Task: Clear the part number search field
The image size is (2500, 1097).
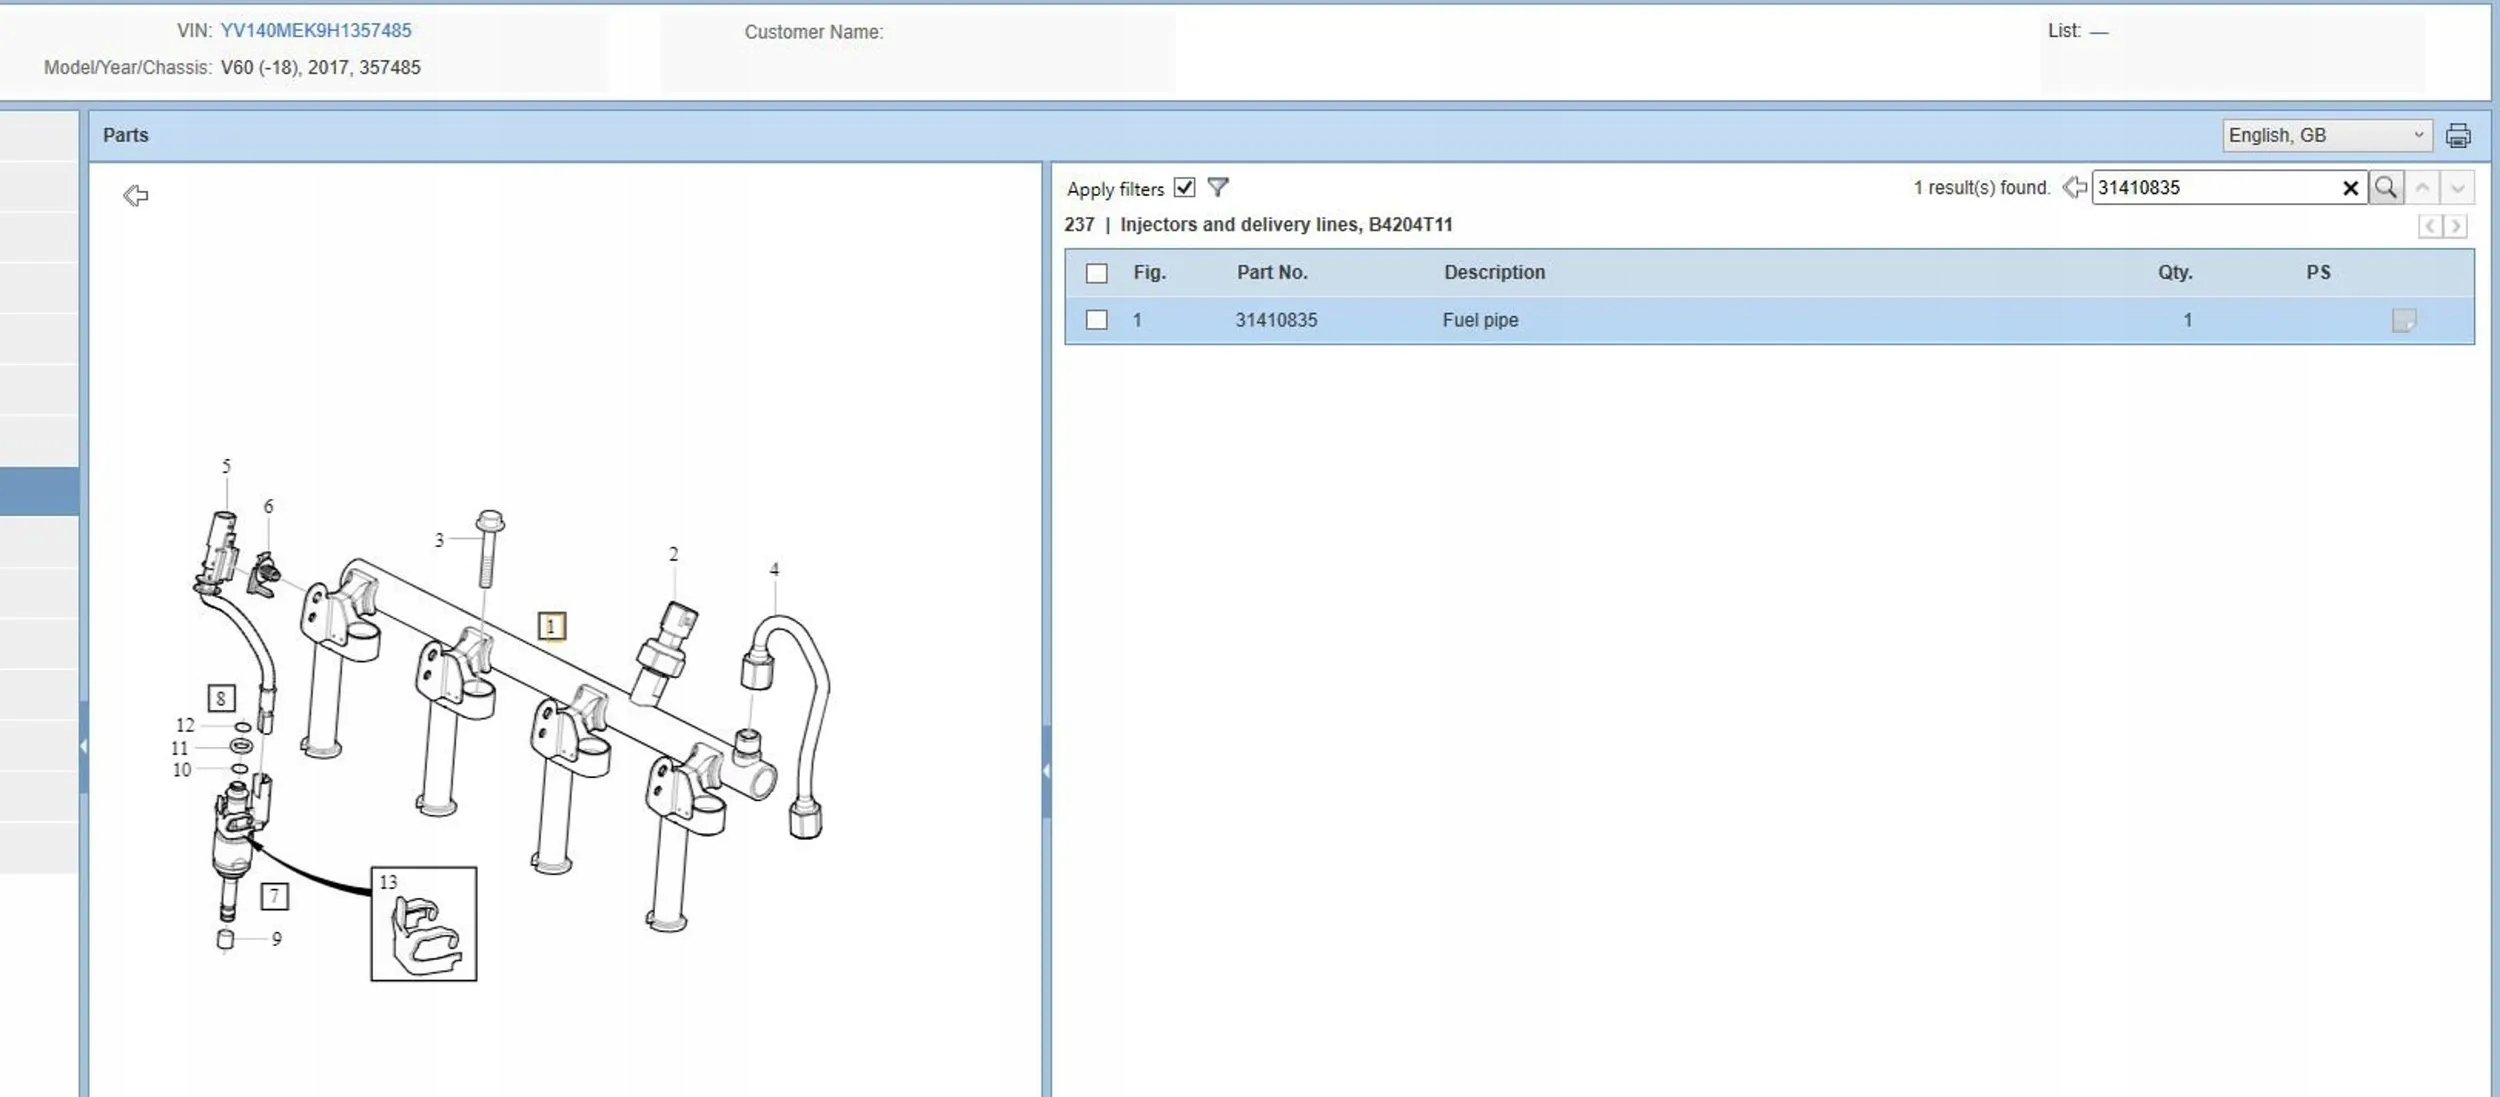Action: click(2350, 188)
